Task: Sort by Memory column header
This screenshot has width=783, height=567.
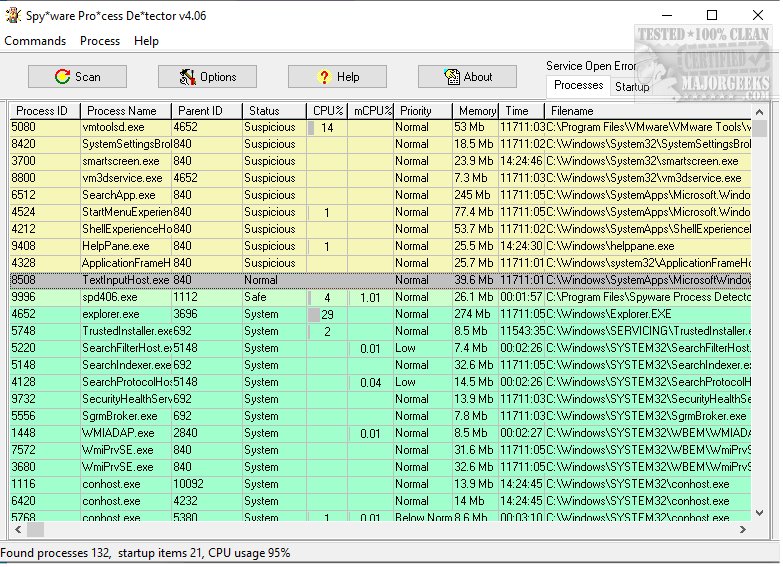Action: [475, 111]
